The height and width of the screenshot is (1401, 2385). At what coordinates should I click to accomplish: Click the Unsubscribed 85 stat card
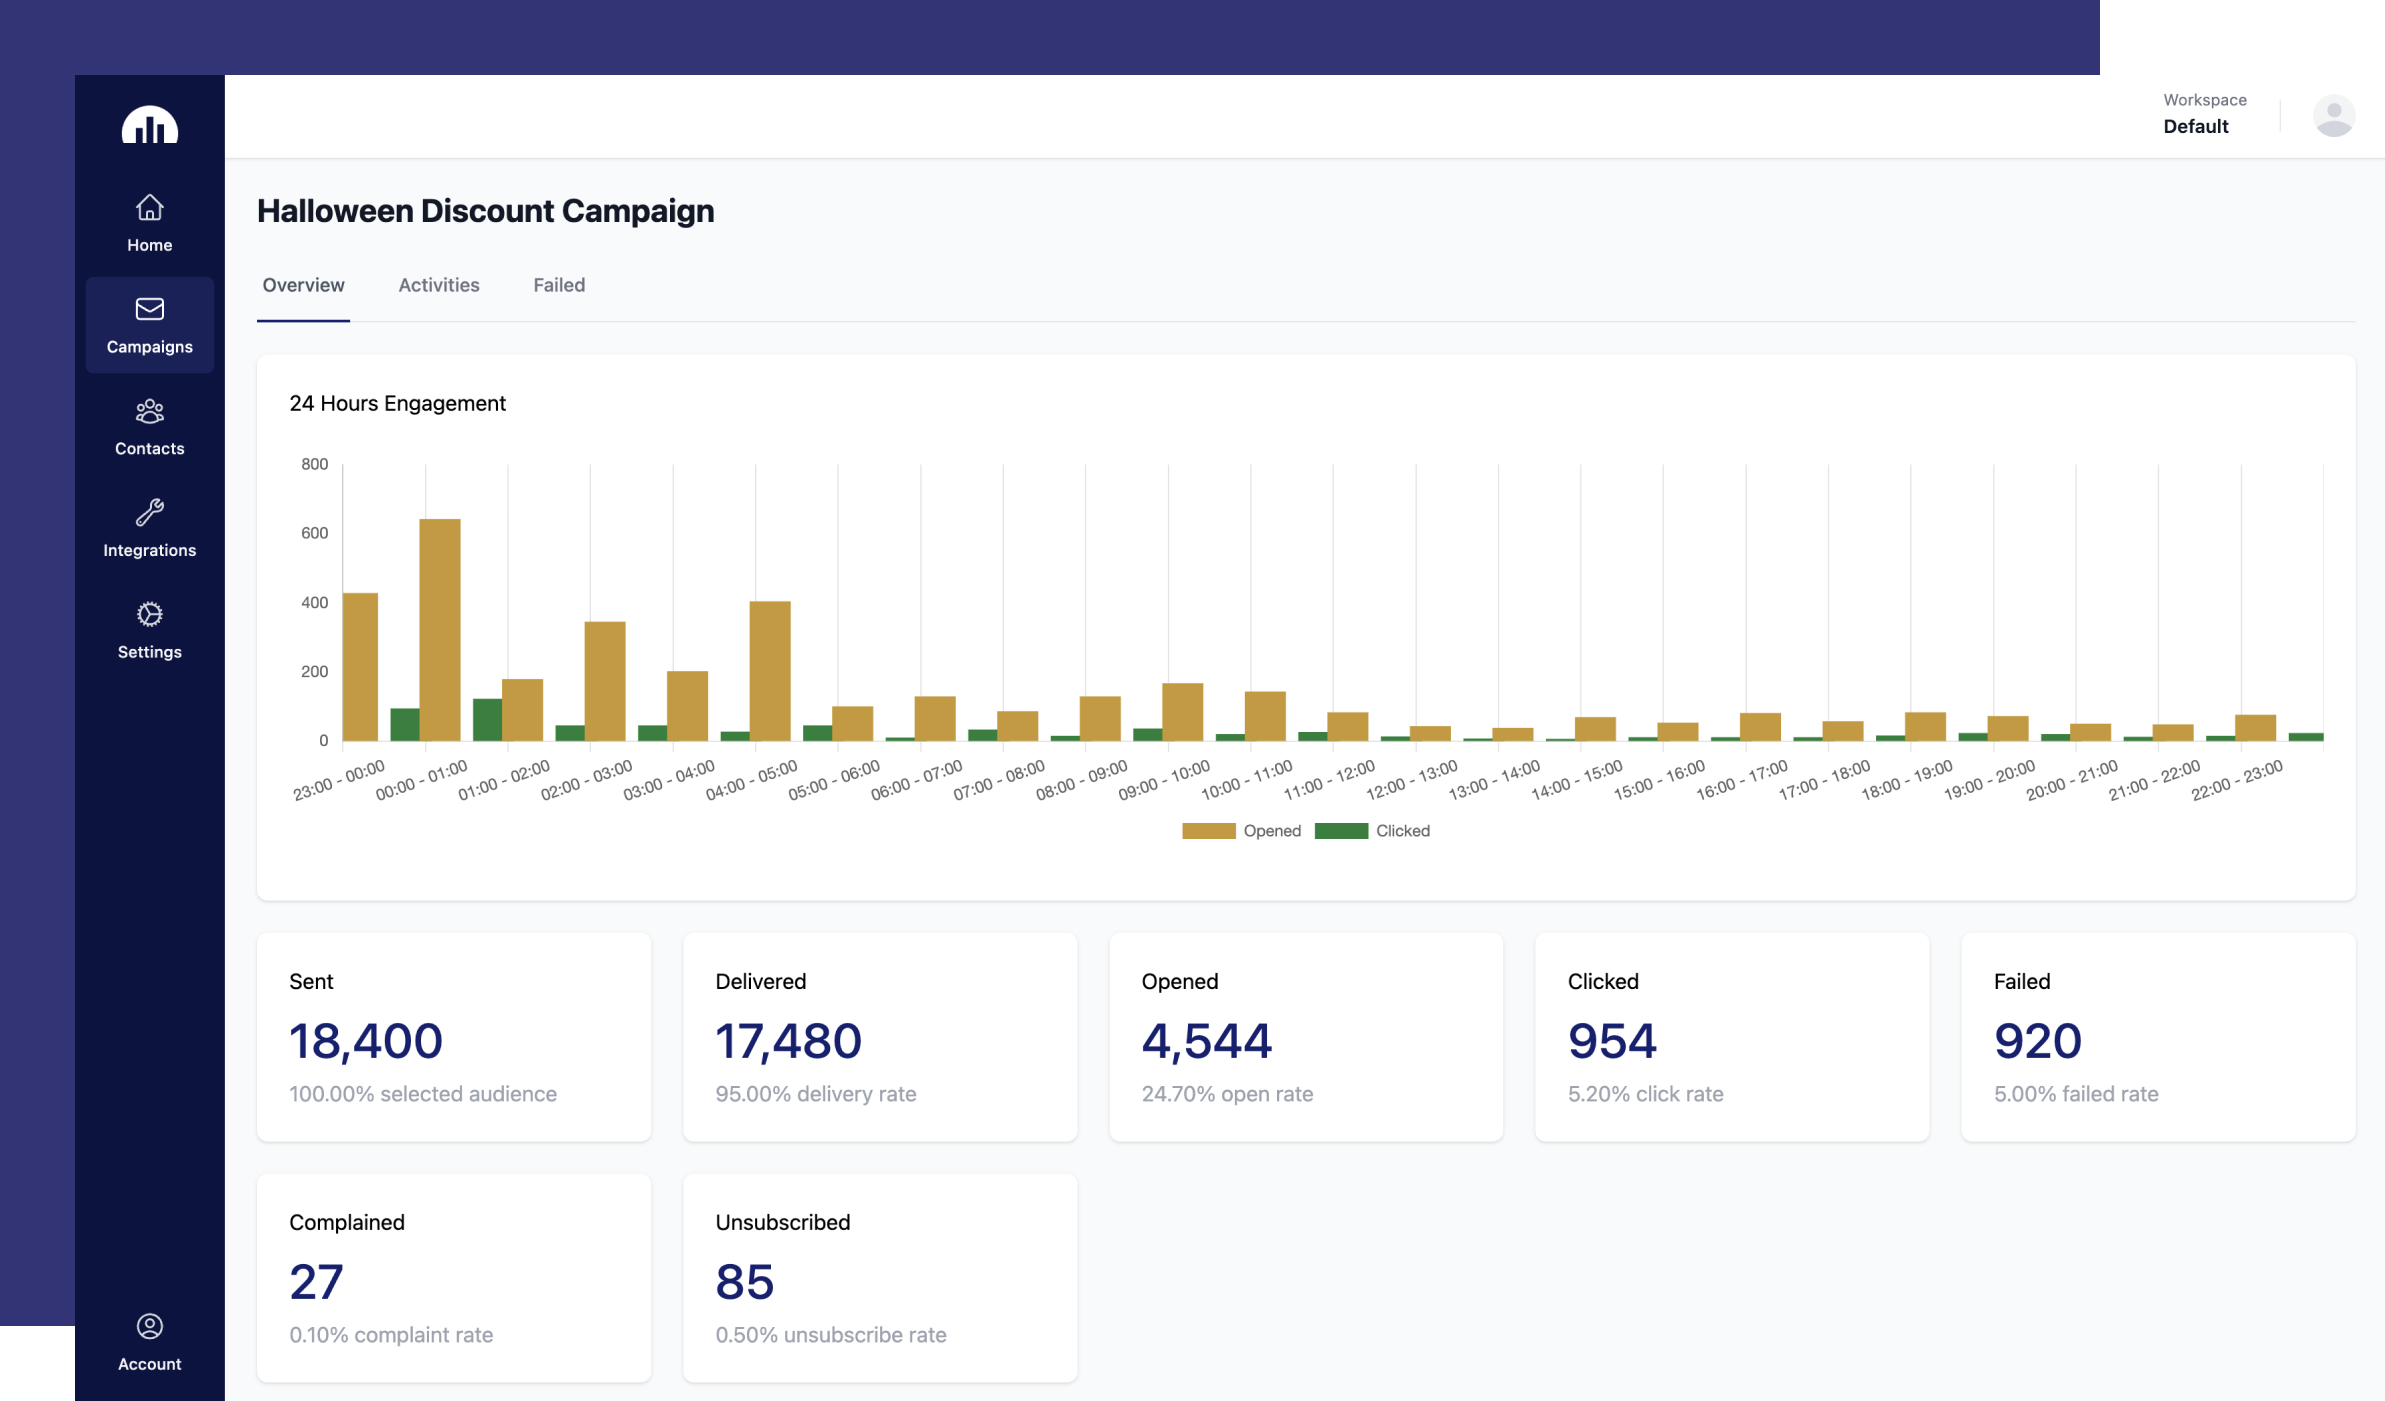click(879, 1278)
